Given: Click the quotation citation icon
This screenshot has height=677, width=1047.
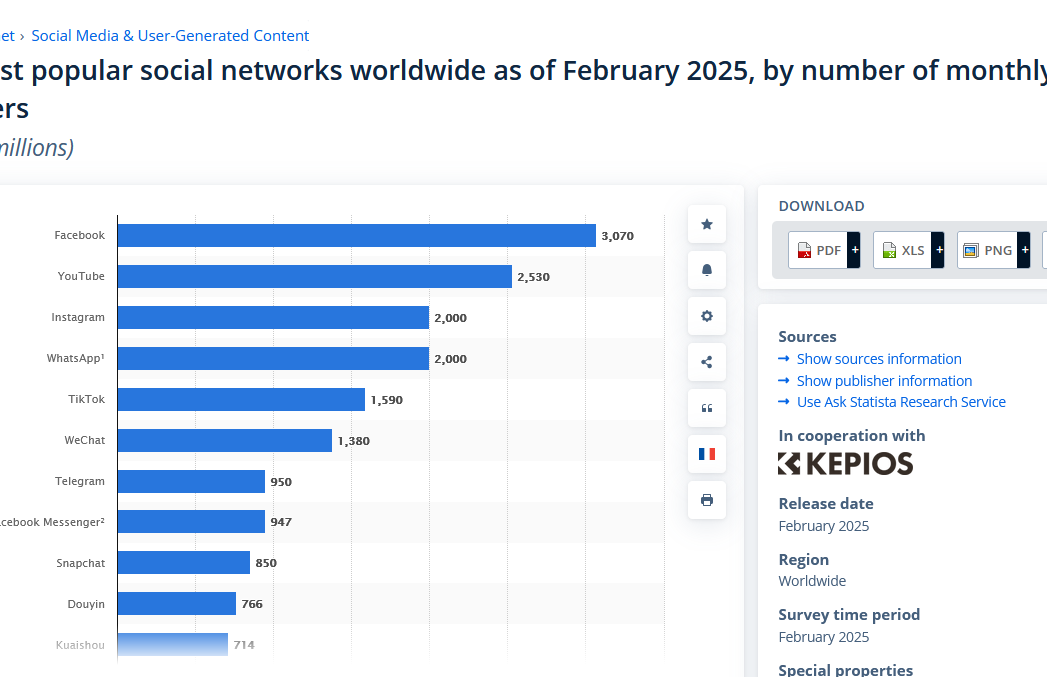Looking at the screenshot, I should (x=706, y=408).
